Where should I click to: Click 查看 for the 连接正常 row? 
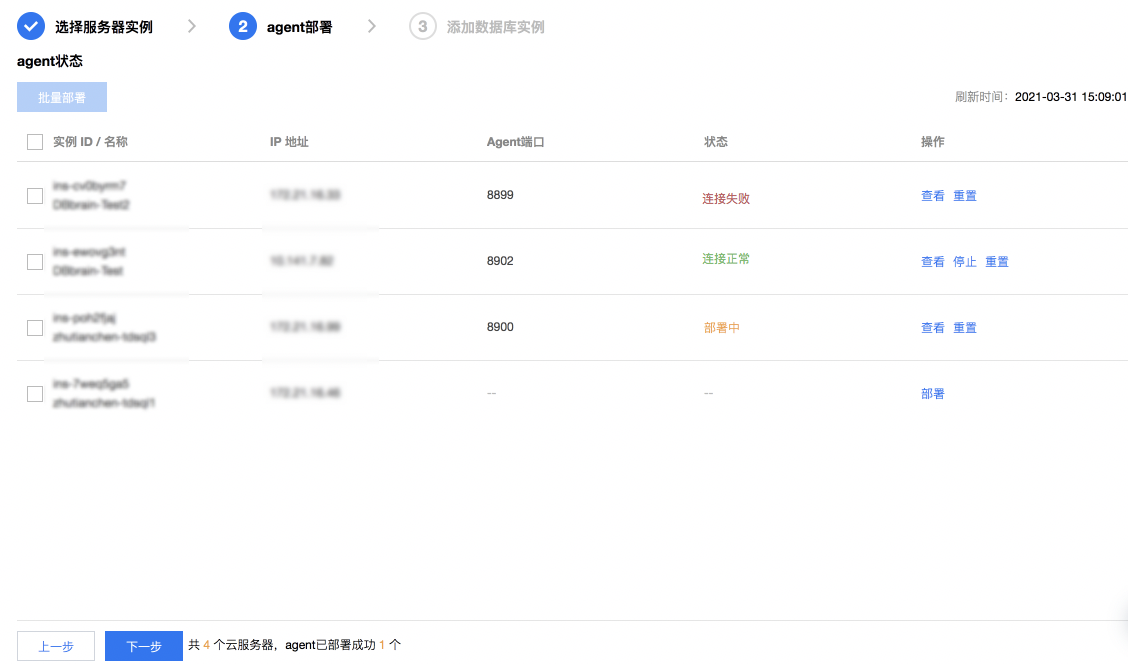(932, 262)
